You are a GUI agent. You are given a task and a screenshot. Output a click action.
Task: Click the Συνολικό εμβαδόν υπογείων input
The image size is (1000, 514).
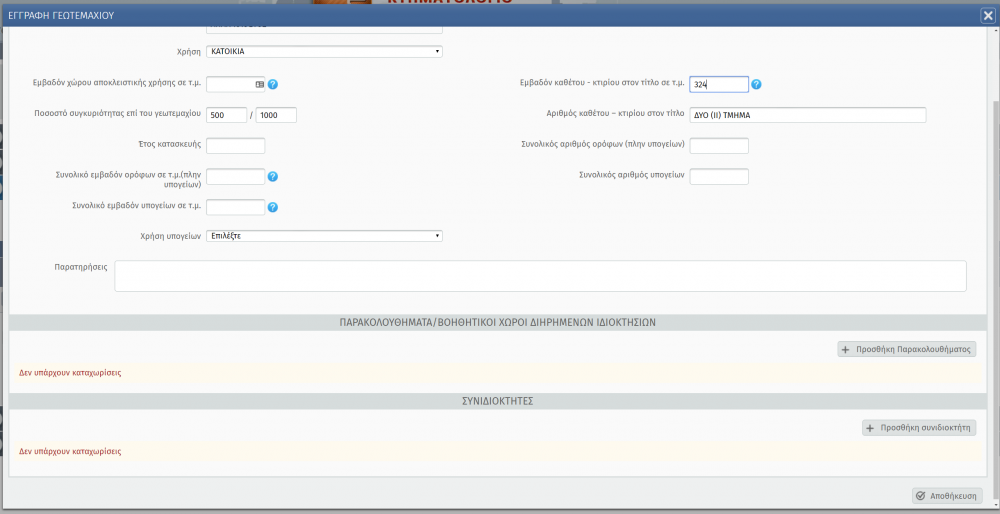click(235, 208)
